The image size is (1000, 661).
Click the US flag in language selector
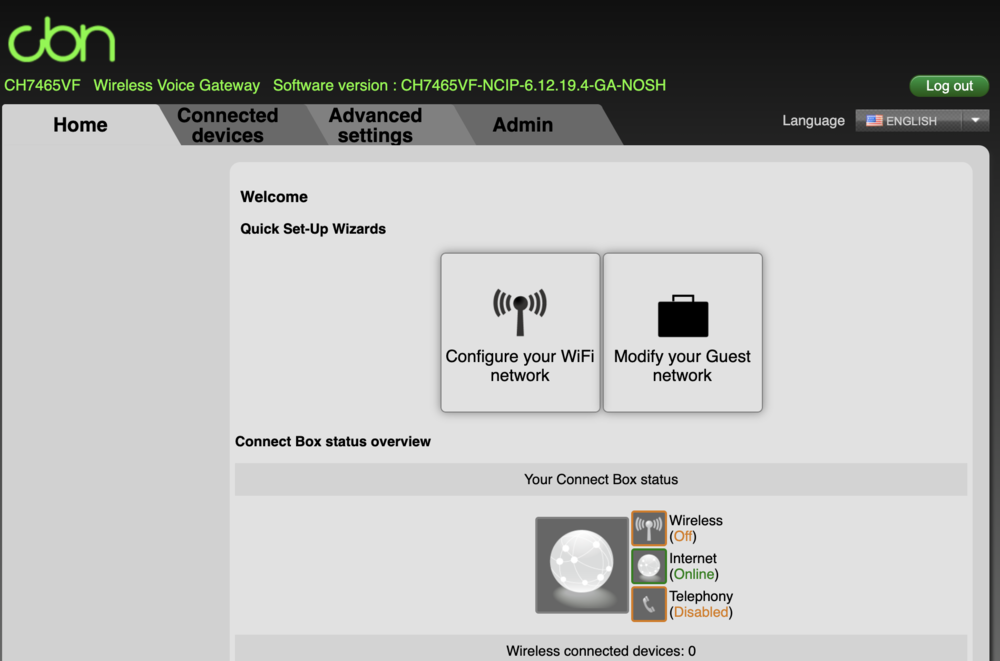pyautogui.click(x=874, y=121)
